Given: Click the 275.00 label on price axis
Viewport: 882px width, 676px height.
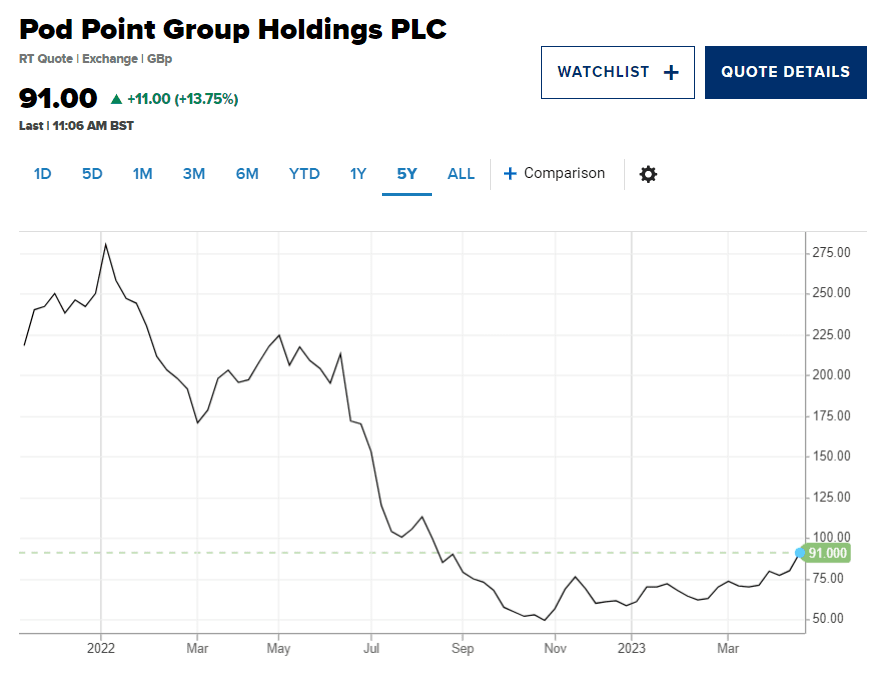Looking at the screenshot, I should pos(830,253).
